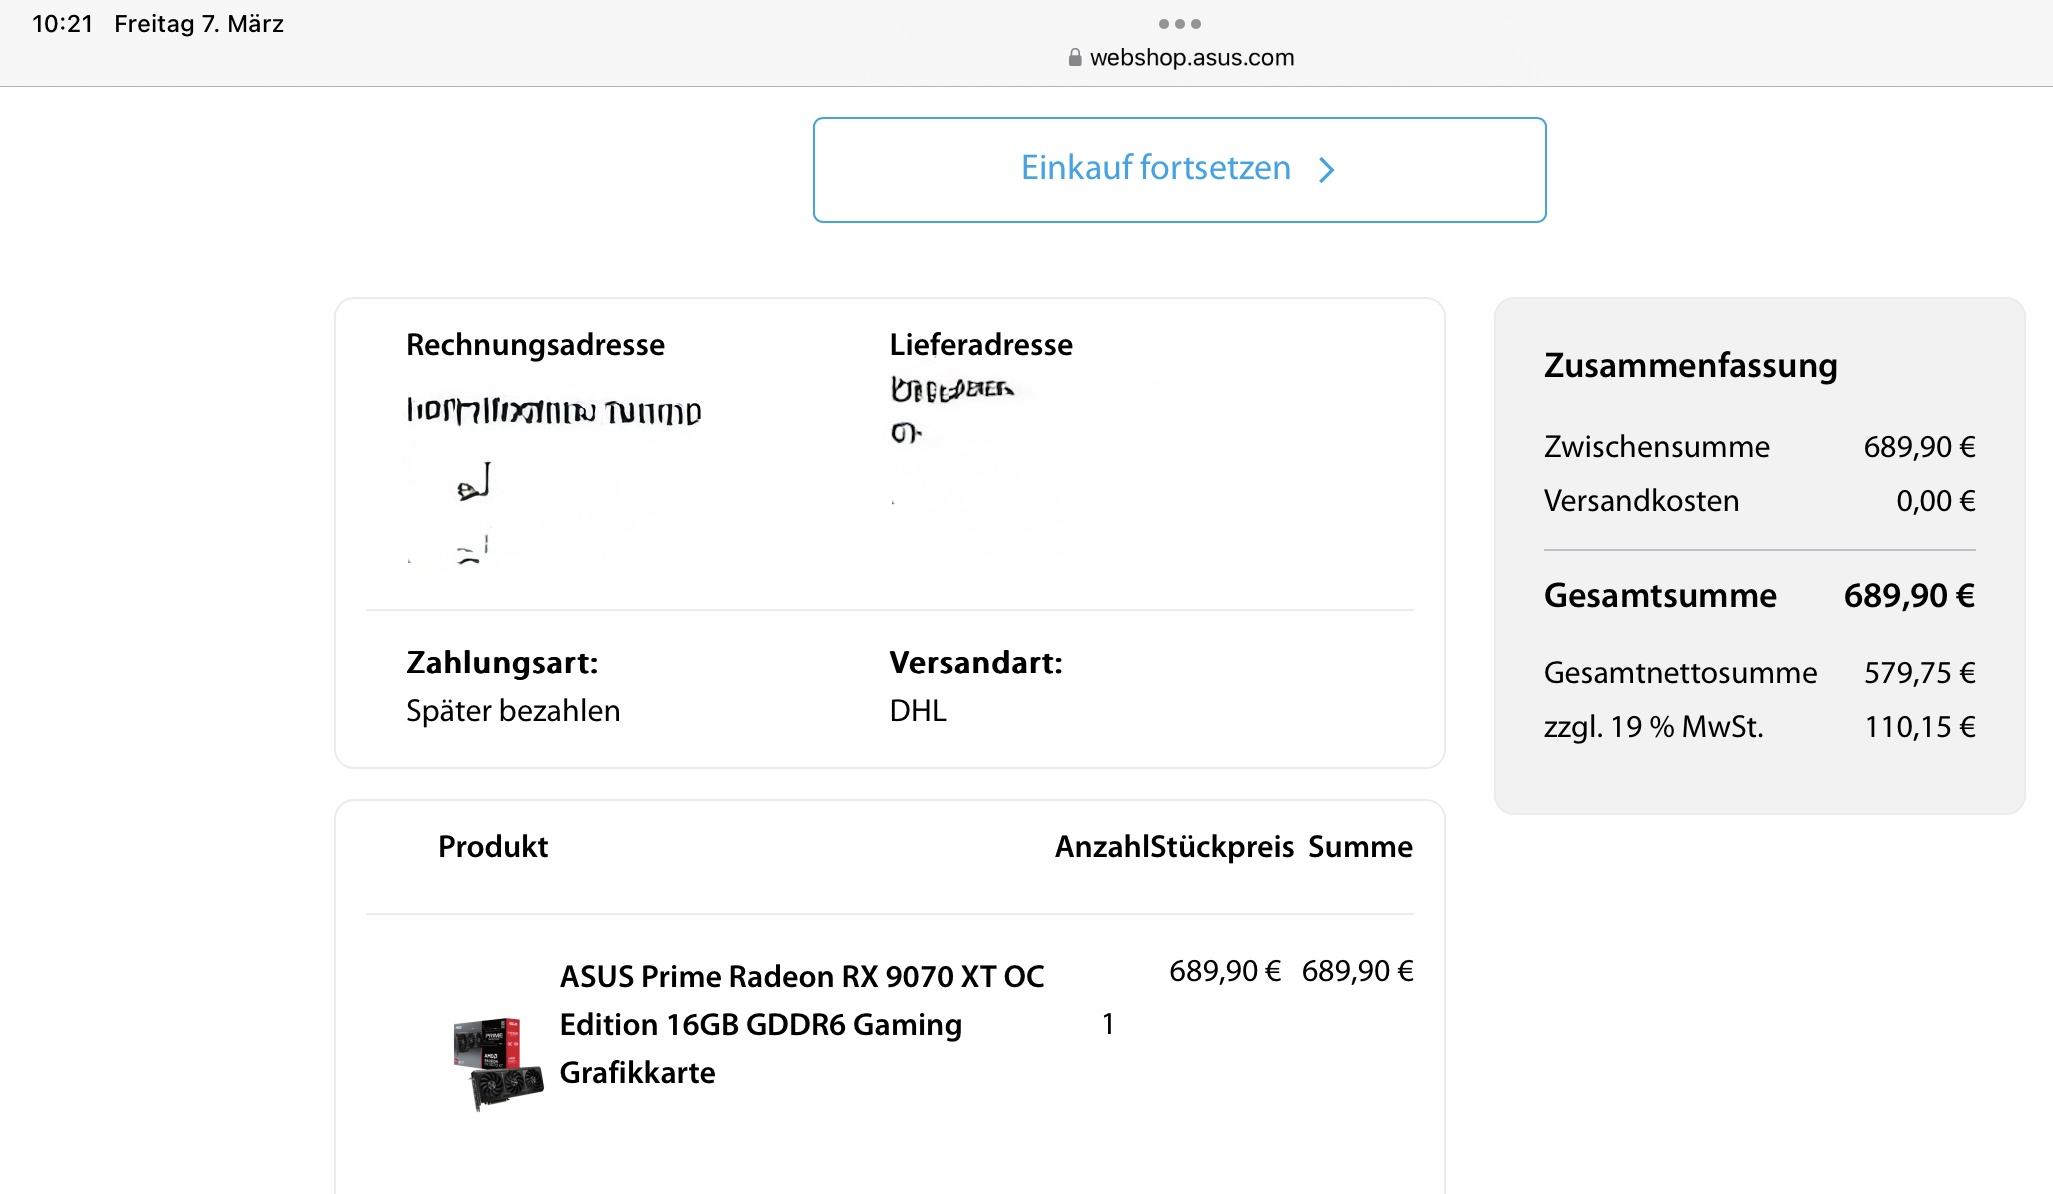Click the Zwischensumme label in summary
The height and width of the screenshot is (1194, 2053).
coord(1656,447)
